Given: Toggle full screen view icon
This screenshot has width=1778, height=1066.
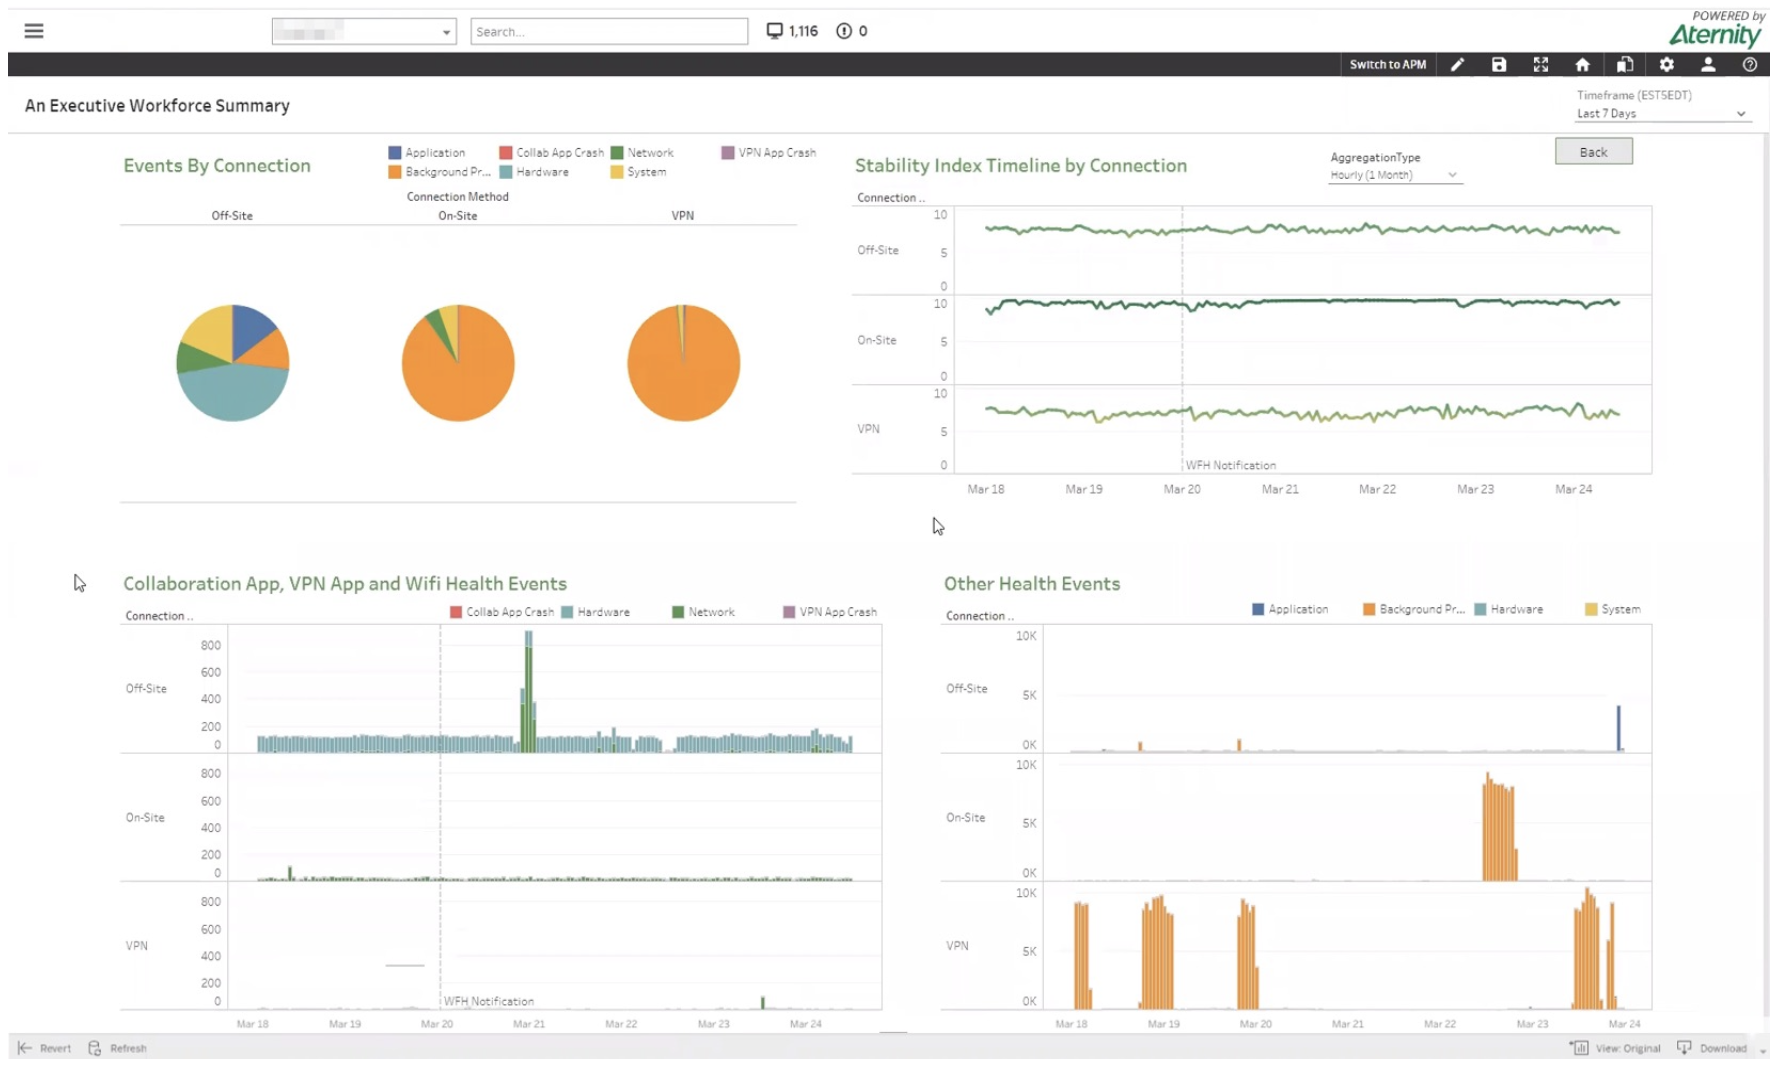Looking at the screenshot, I should (1541, 64).
